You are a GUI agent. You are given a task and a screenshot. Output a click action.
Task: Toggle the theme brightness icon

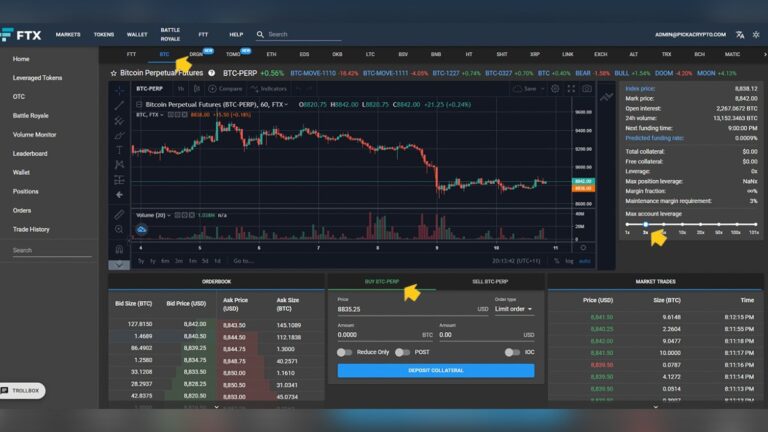click(756, 34)
